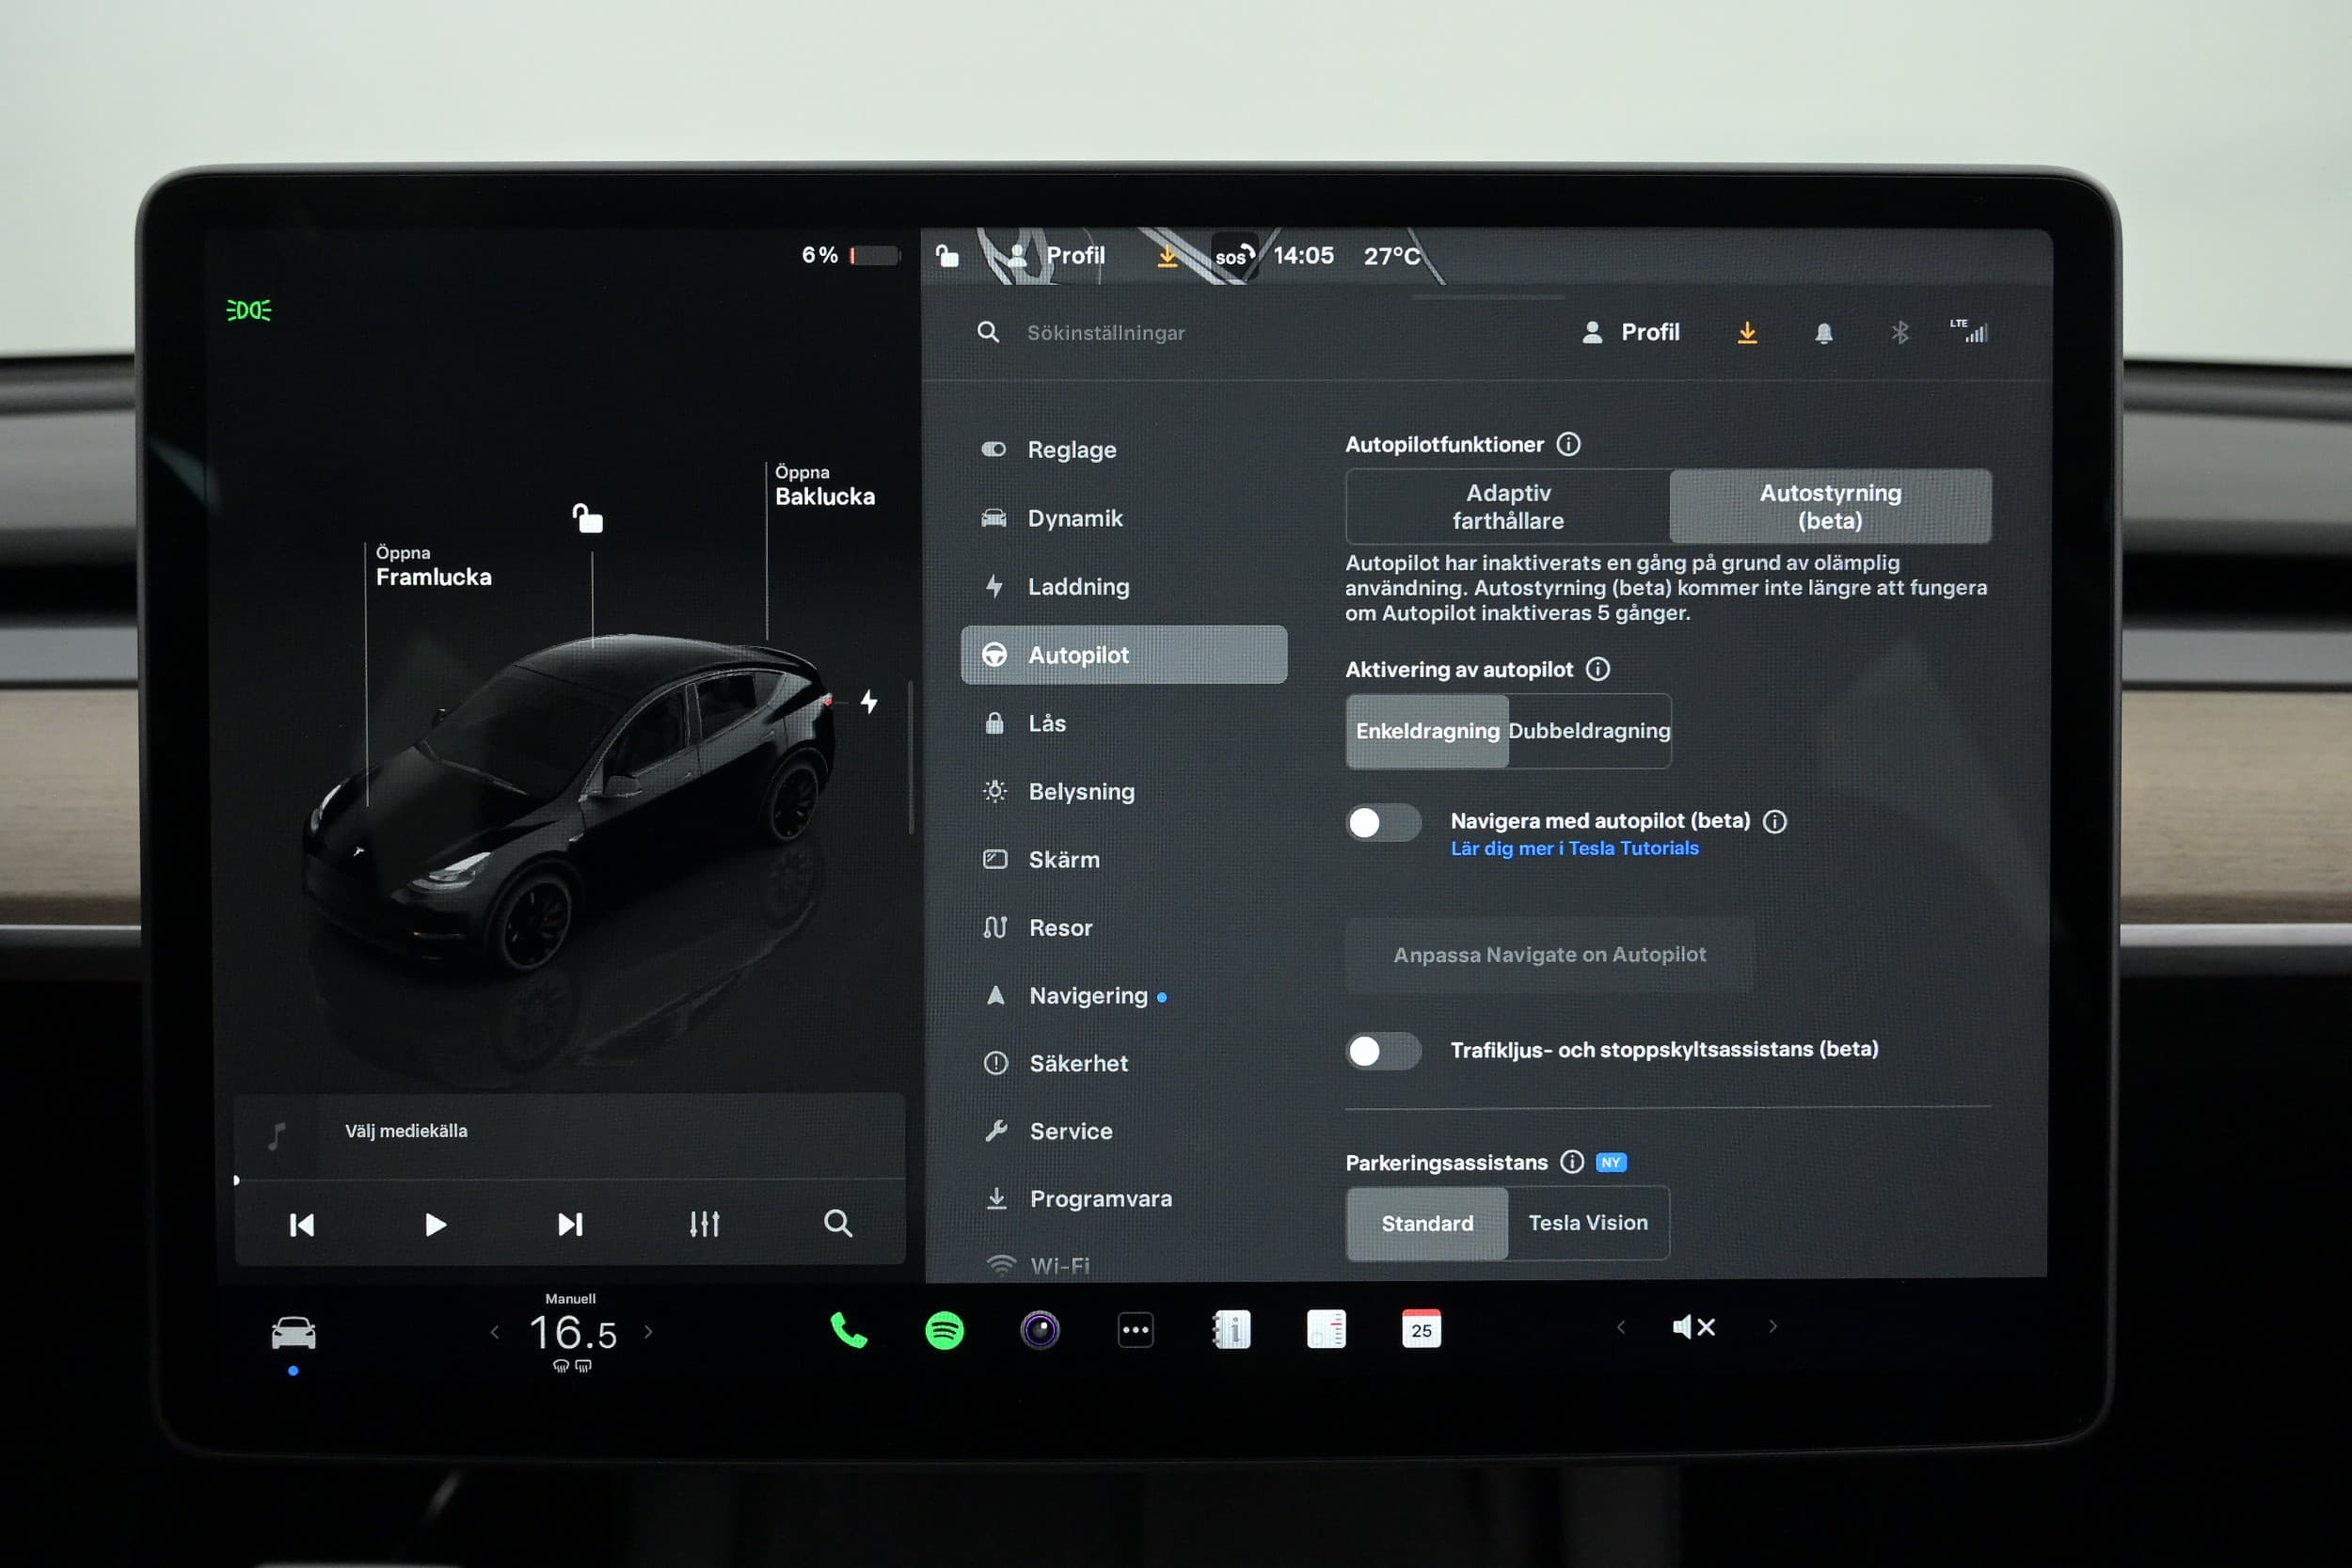This screenshot has height=1568, width=2352.
Task: Open the Service settings section
Action: [1124, 1131]
